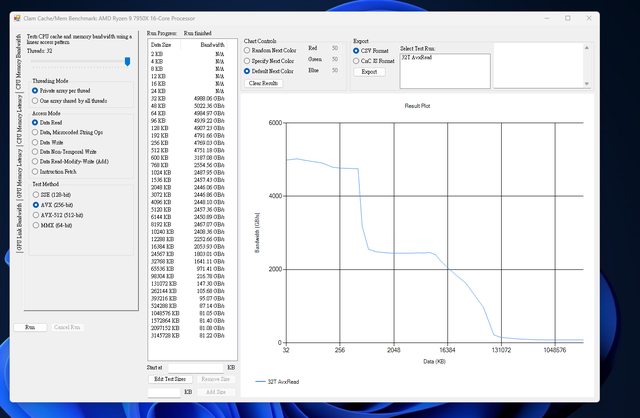
Task: Go to the GPU Link Bandwidth tab
Action: (19, 225)
